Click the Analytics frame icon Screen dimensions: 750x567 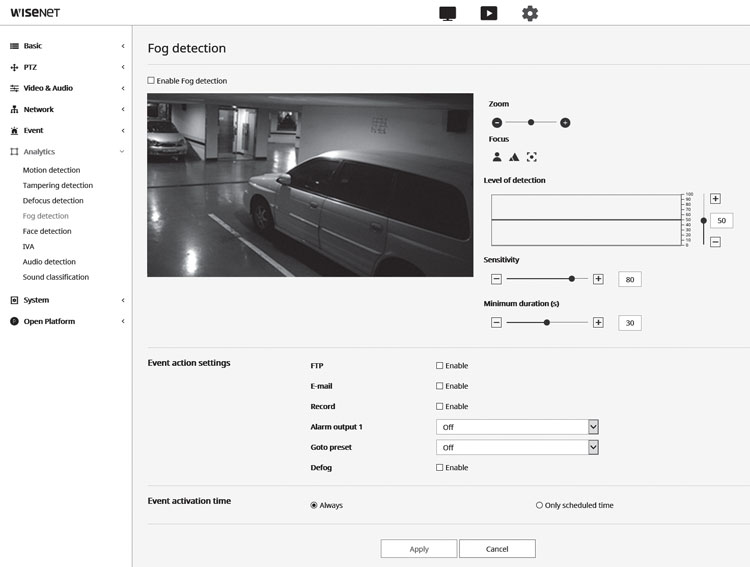pos(14,152)
